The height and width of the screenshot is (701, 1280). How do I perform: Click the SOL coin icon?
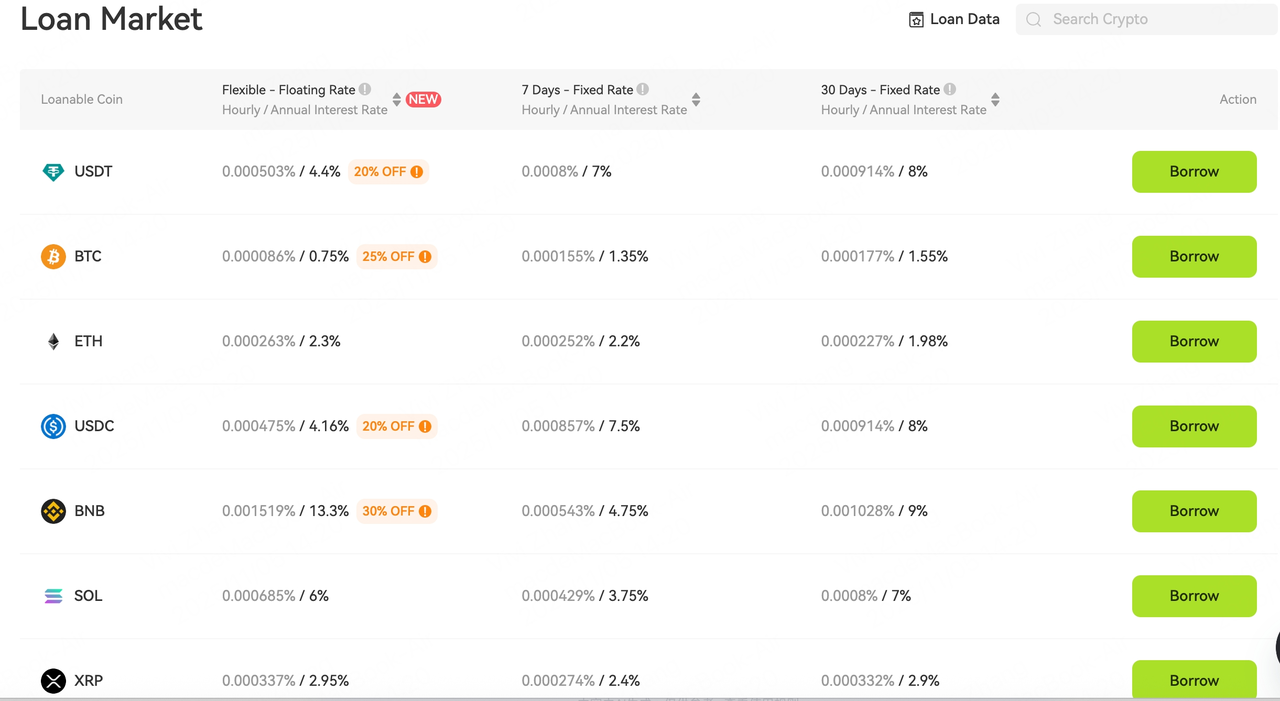coord(53,597)
